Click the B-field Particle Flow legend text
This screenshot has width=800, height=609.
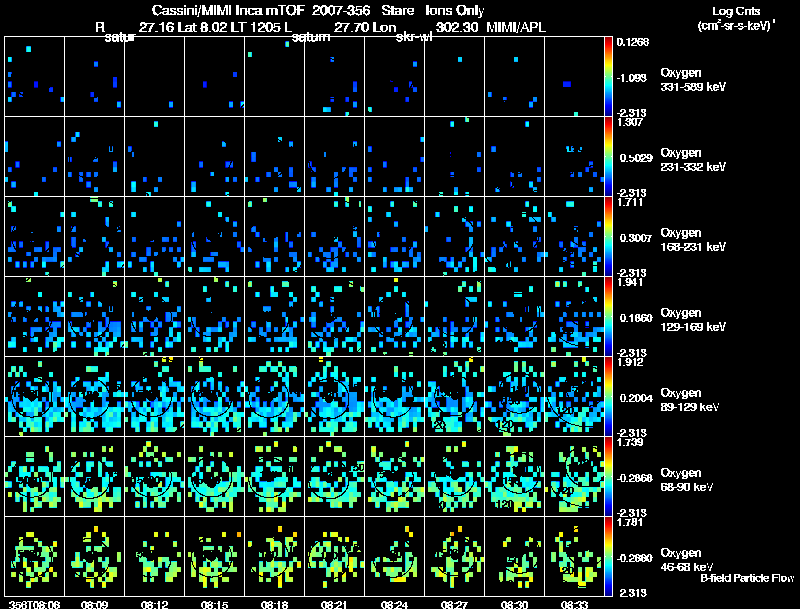click(746, 578)
